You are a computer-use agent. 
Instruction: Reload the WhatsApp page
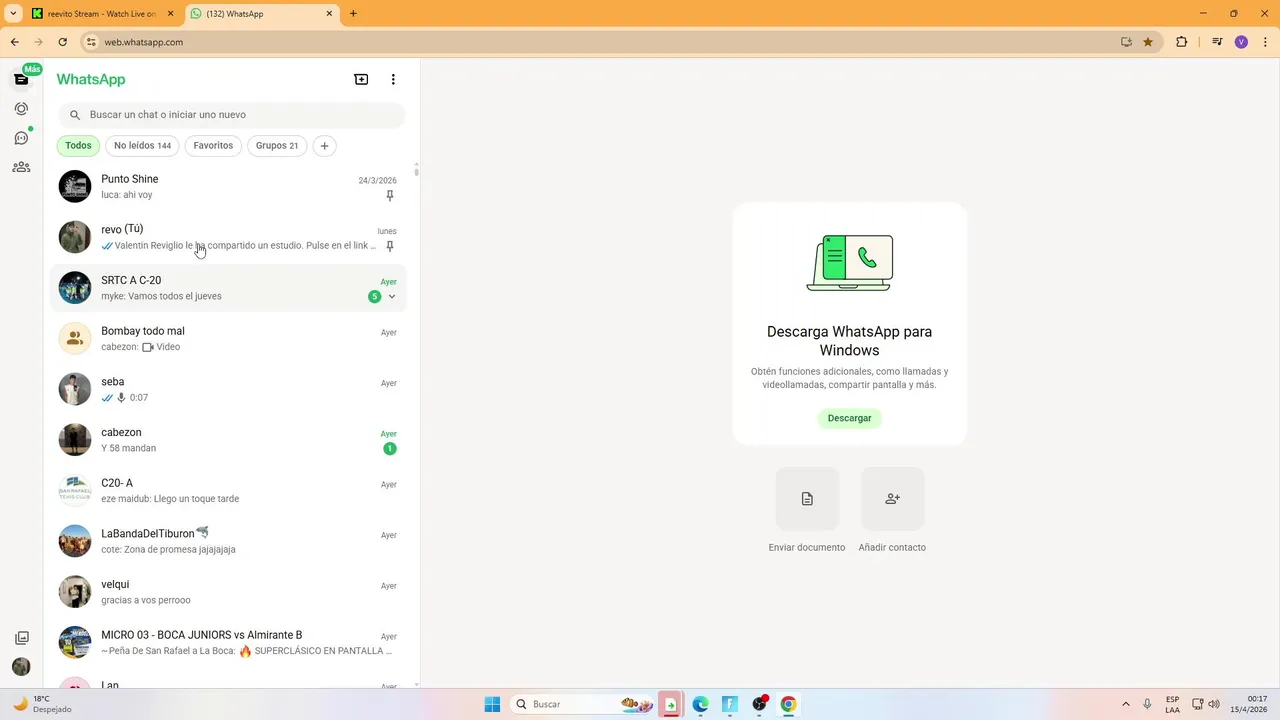coord(62,42)
